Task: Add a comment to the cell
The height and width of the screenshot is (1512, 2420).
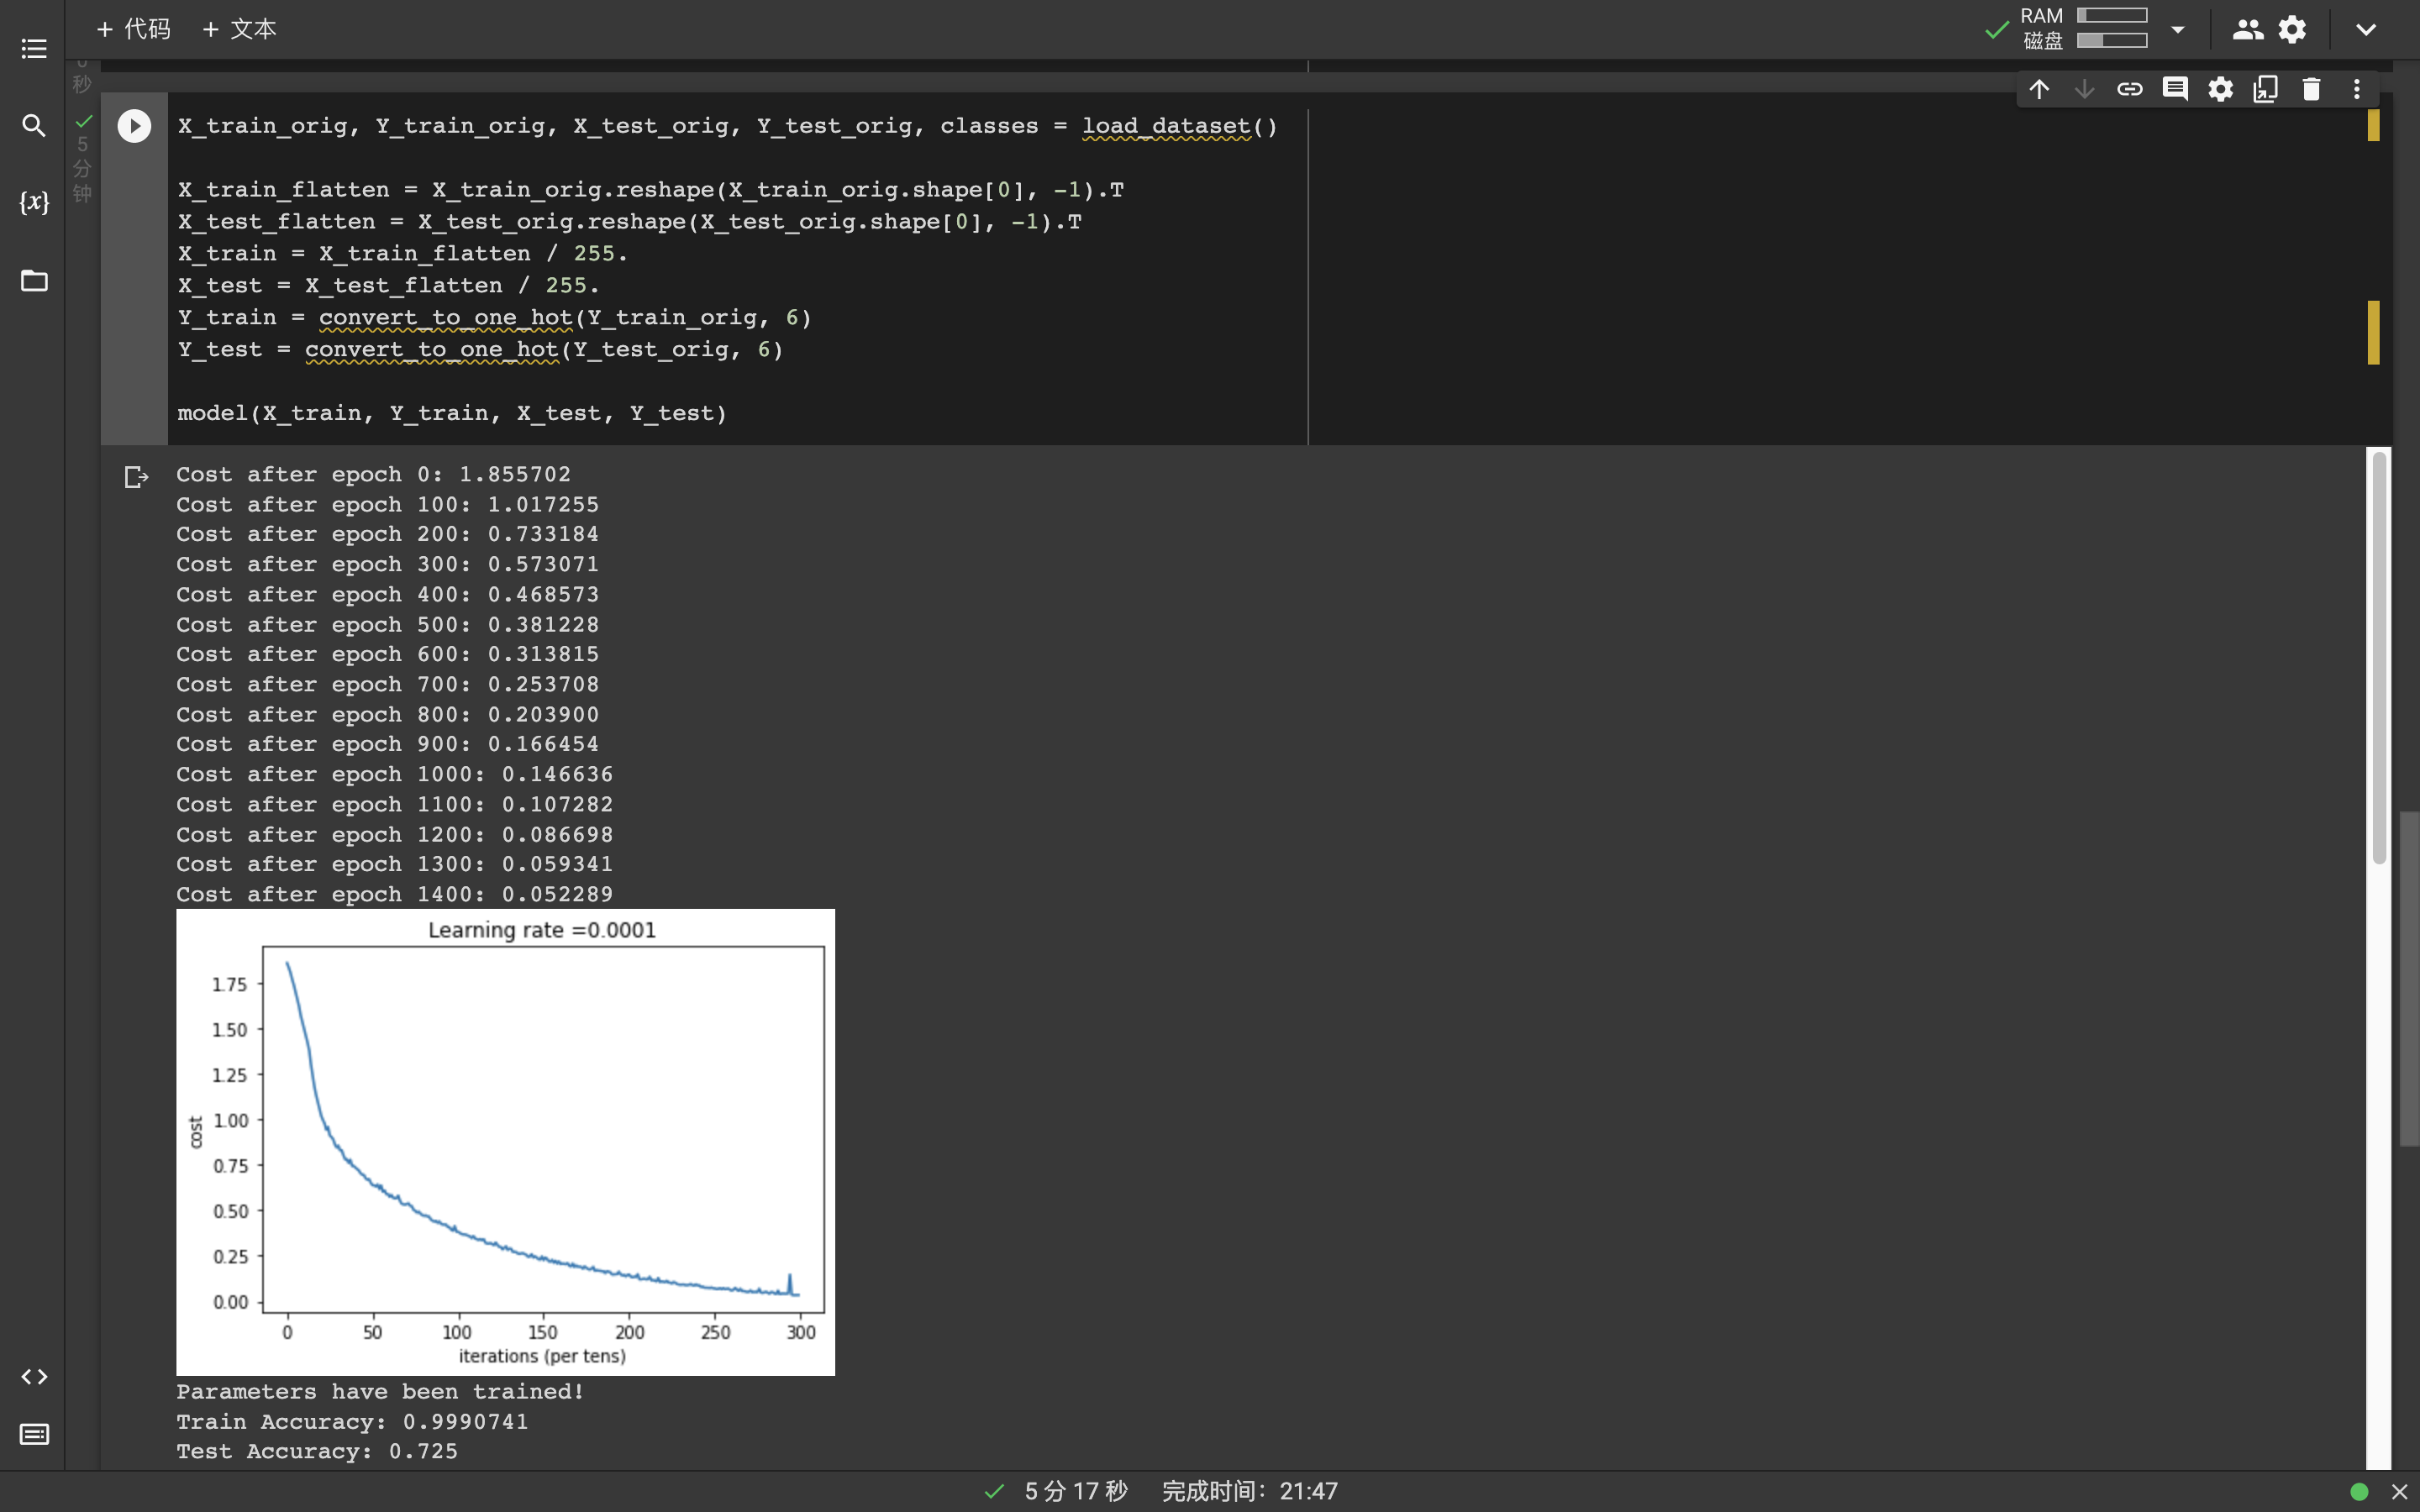Action: point(2175,90)
